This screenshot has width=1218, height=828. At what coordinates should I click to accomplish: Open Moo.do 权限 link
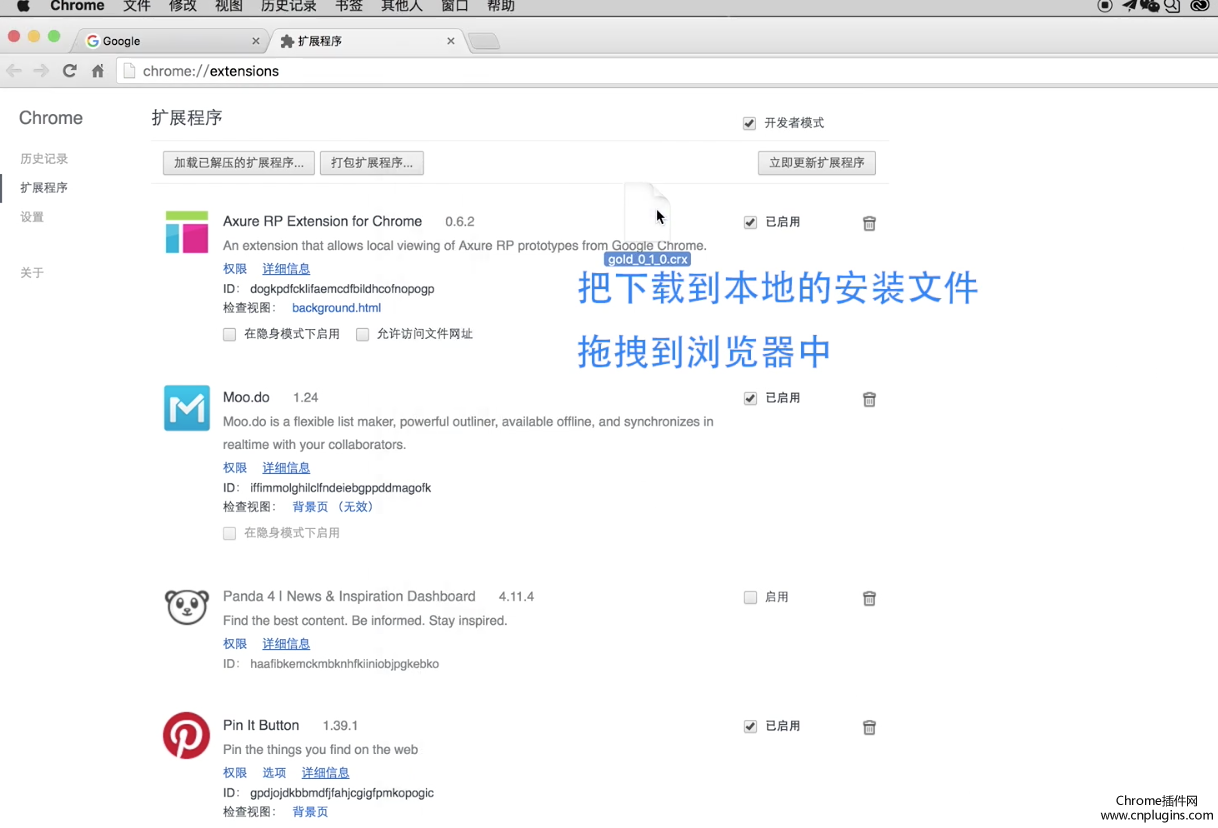235,468
